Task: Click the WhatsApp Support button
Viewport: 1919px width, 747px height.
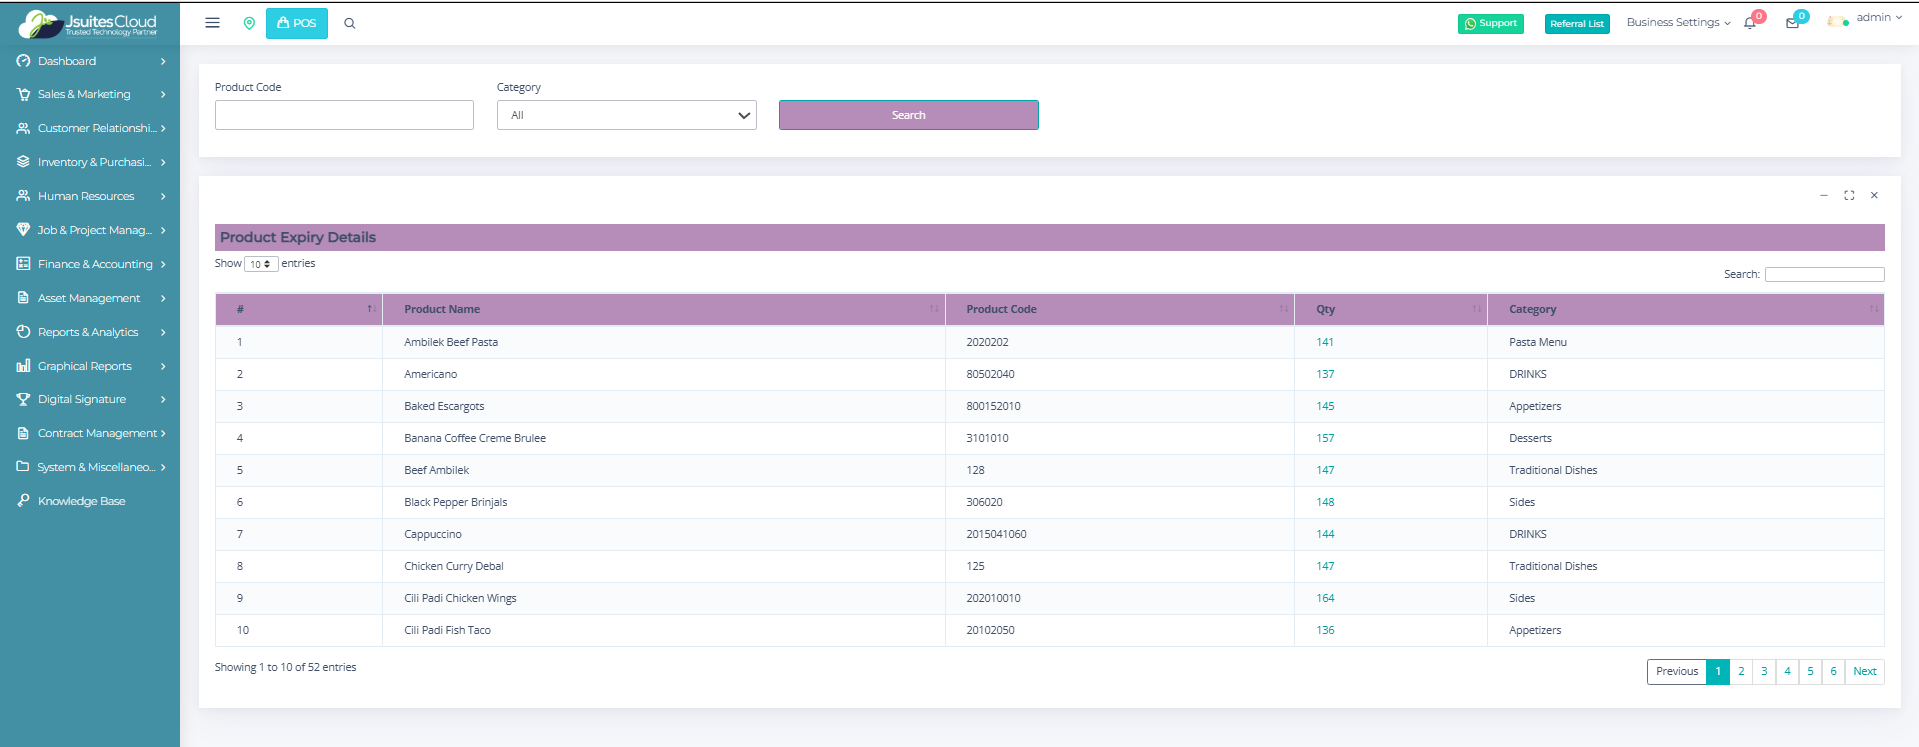Action: 1490,23
